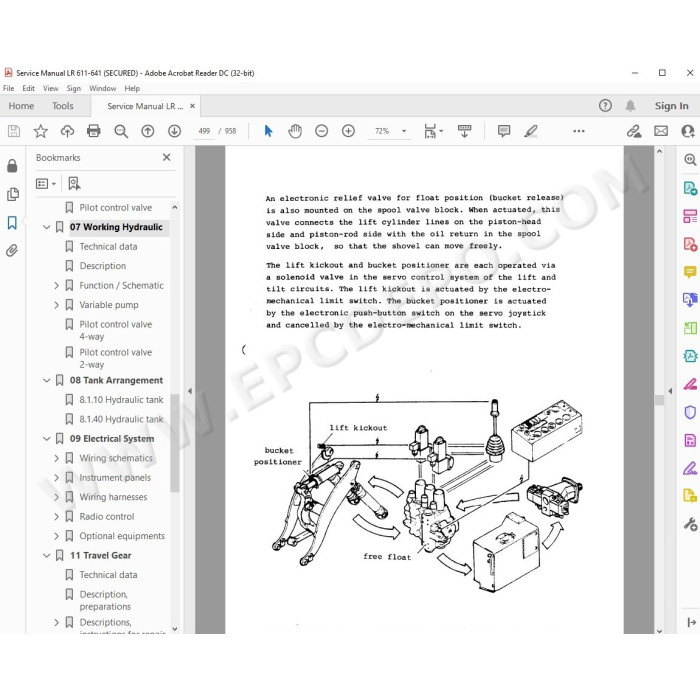Jump to 8.1.10 Hydraulic tank bookmark
This screenshot has height=700, width=700.
pyautogui.click(x=121, y=400)
